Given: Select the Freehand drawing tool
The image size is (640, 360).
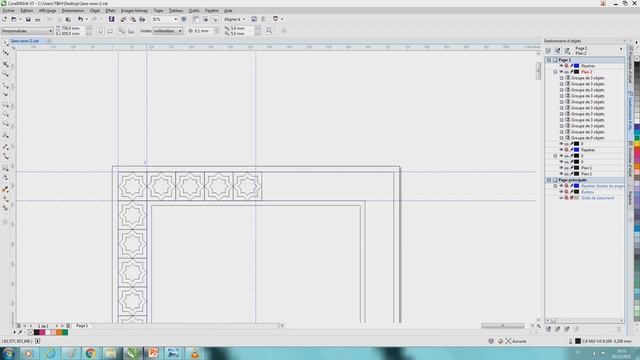Looking at the screenshot, I should [5, 85].
